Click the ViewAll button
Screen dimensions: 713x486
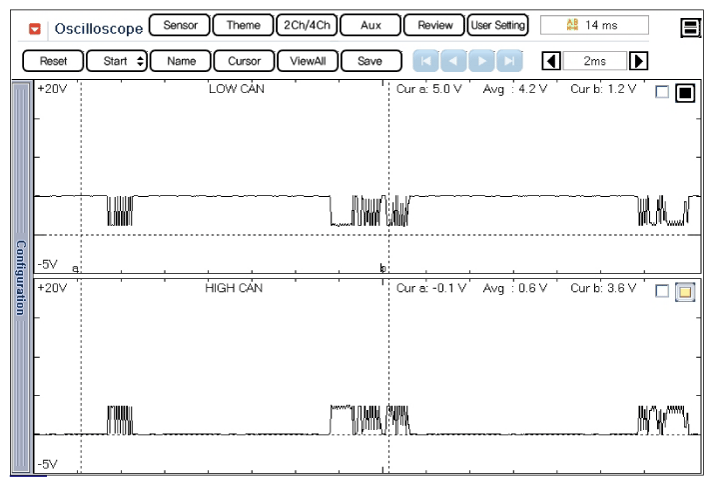(307, 61)
